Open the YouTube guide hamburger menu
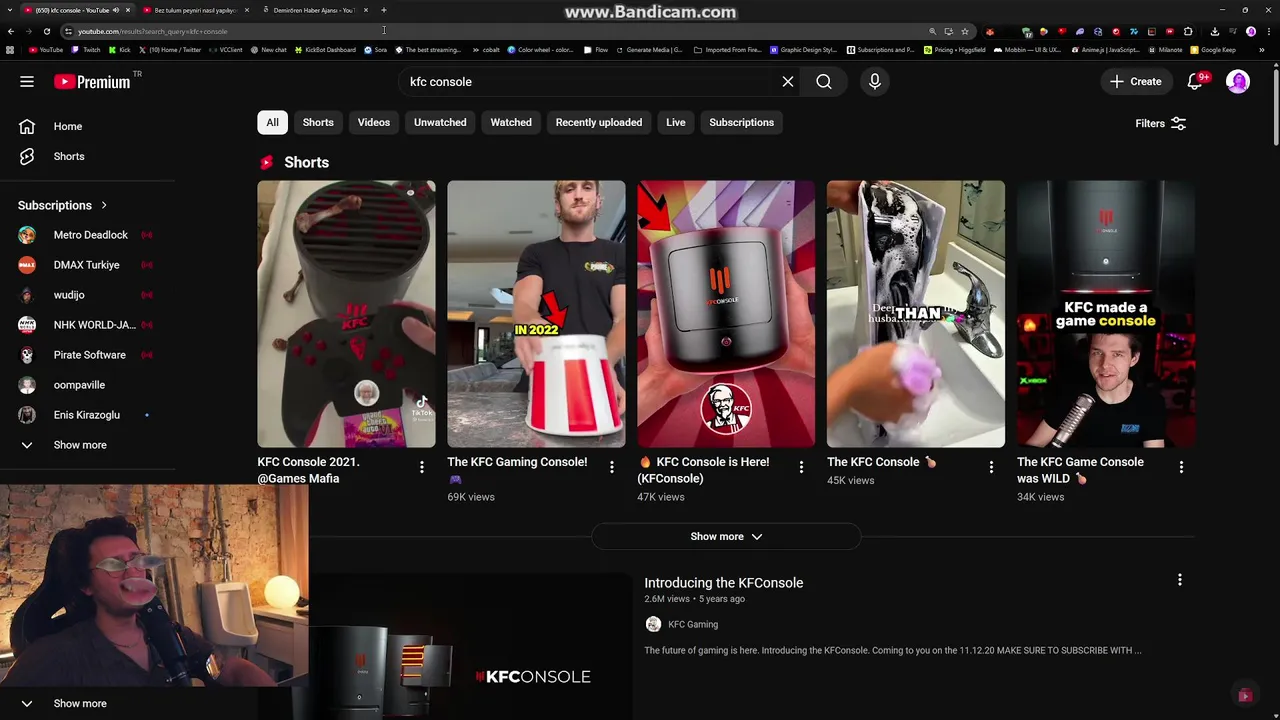This screenshot has height=720, width=1280. [x=27, y=82]
